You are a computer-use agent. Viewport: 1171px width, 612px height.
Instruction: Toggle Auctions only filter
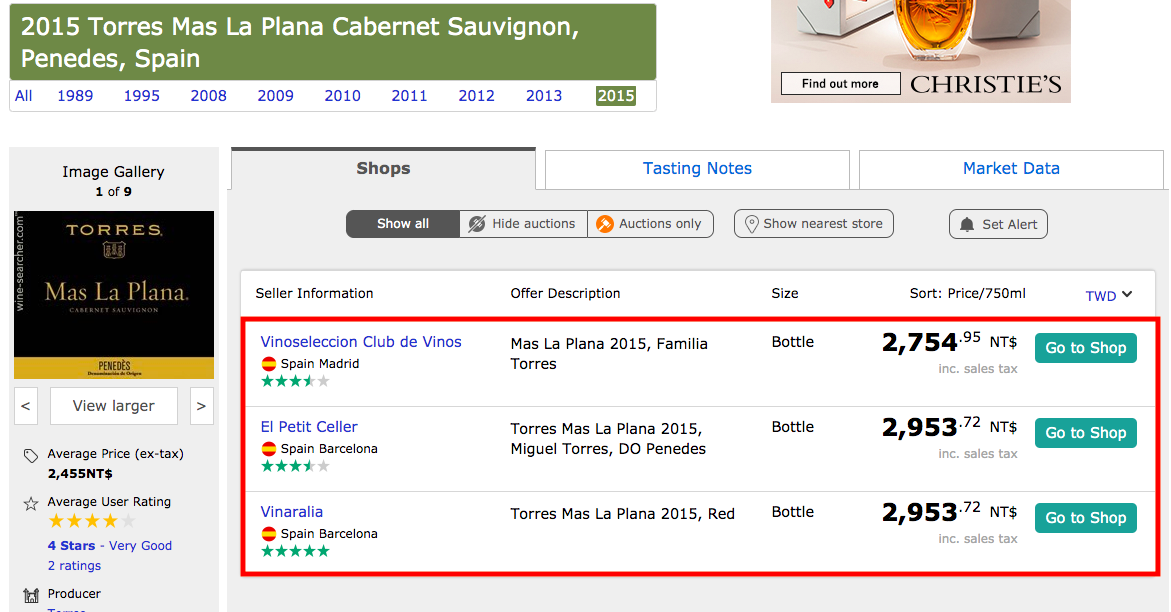coord(650,224)
